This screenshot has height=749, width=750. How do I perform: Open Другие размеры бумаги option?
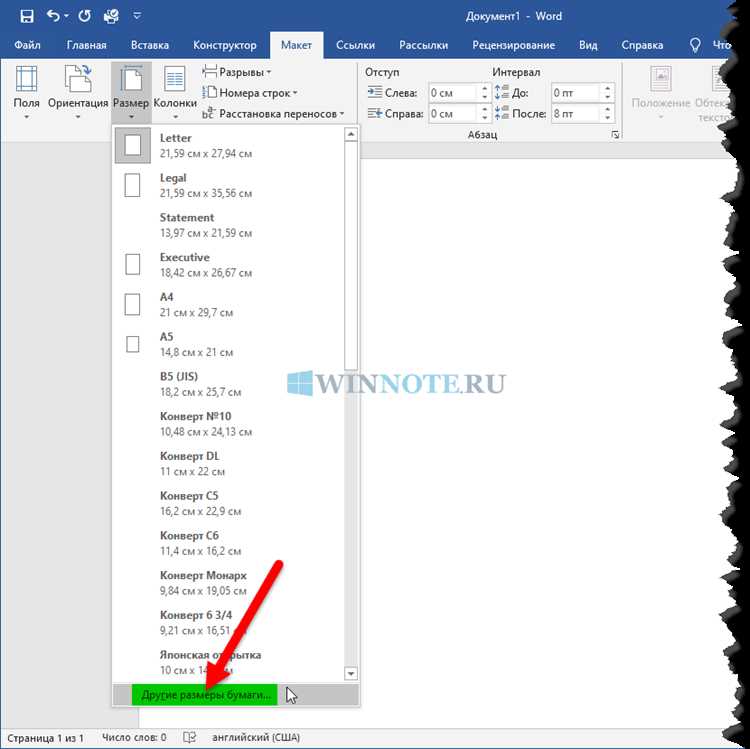pyautogui.click(x=236, y=694)
